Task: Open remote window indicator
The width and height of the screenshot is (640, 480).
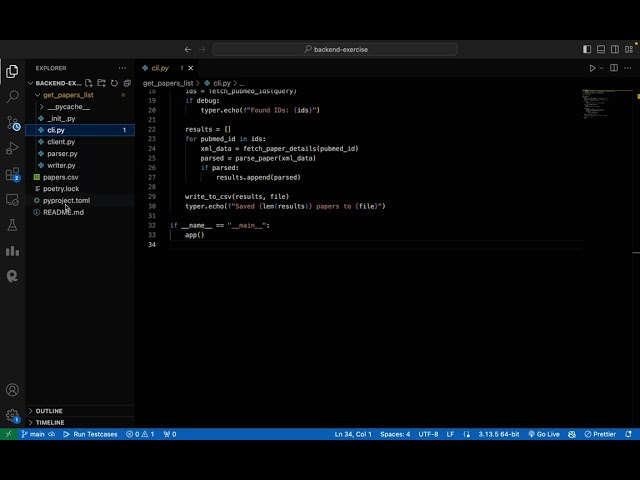Action: 9,434
